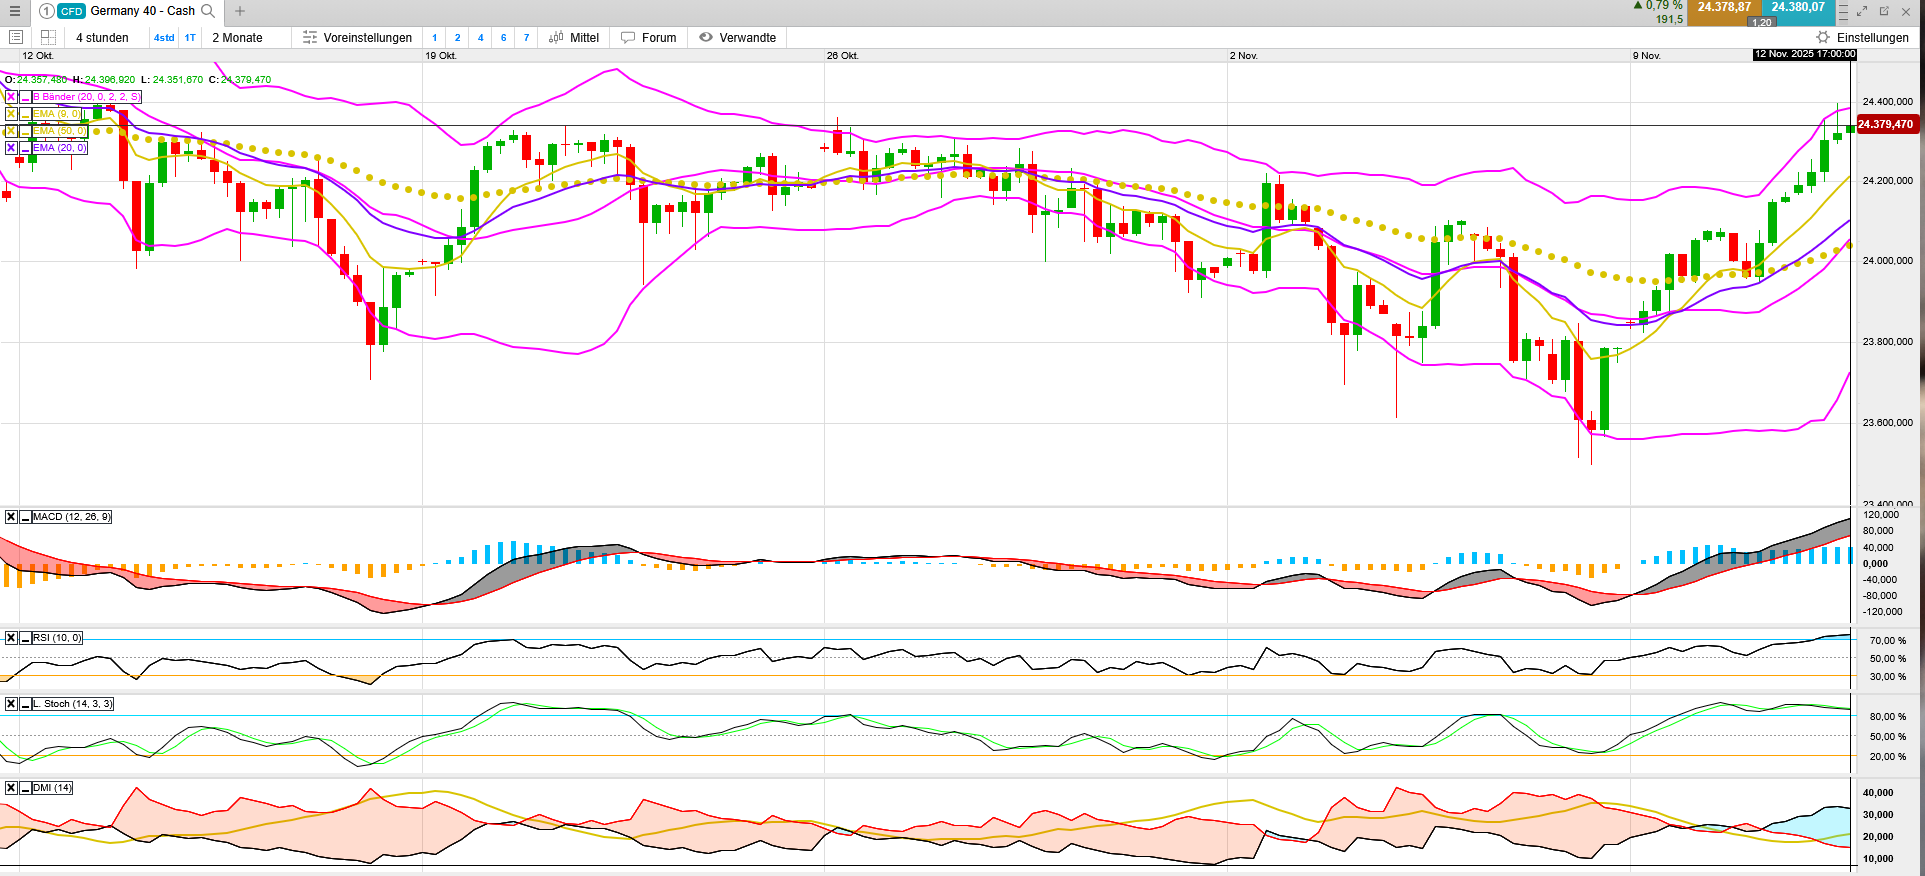The height and width of the screenshot is (876, 1925).
Task: Open the 2 Monate period dropdown
Action: (x=237, y=38)
